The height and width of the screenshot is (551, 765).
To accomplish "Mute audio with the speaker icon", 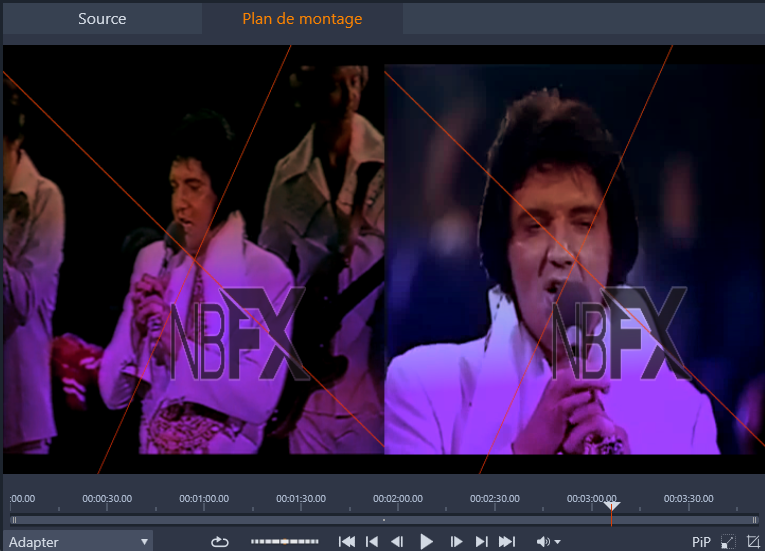I will [x=543, y=541].
